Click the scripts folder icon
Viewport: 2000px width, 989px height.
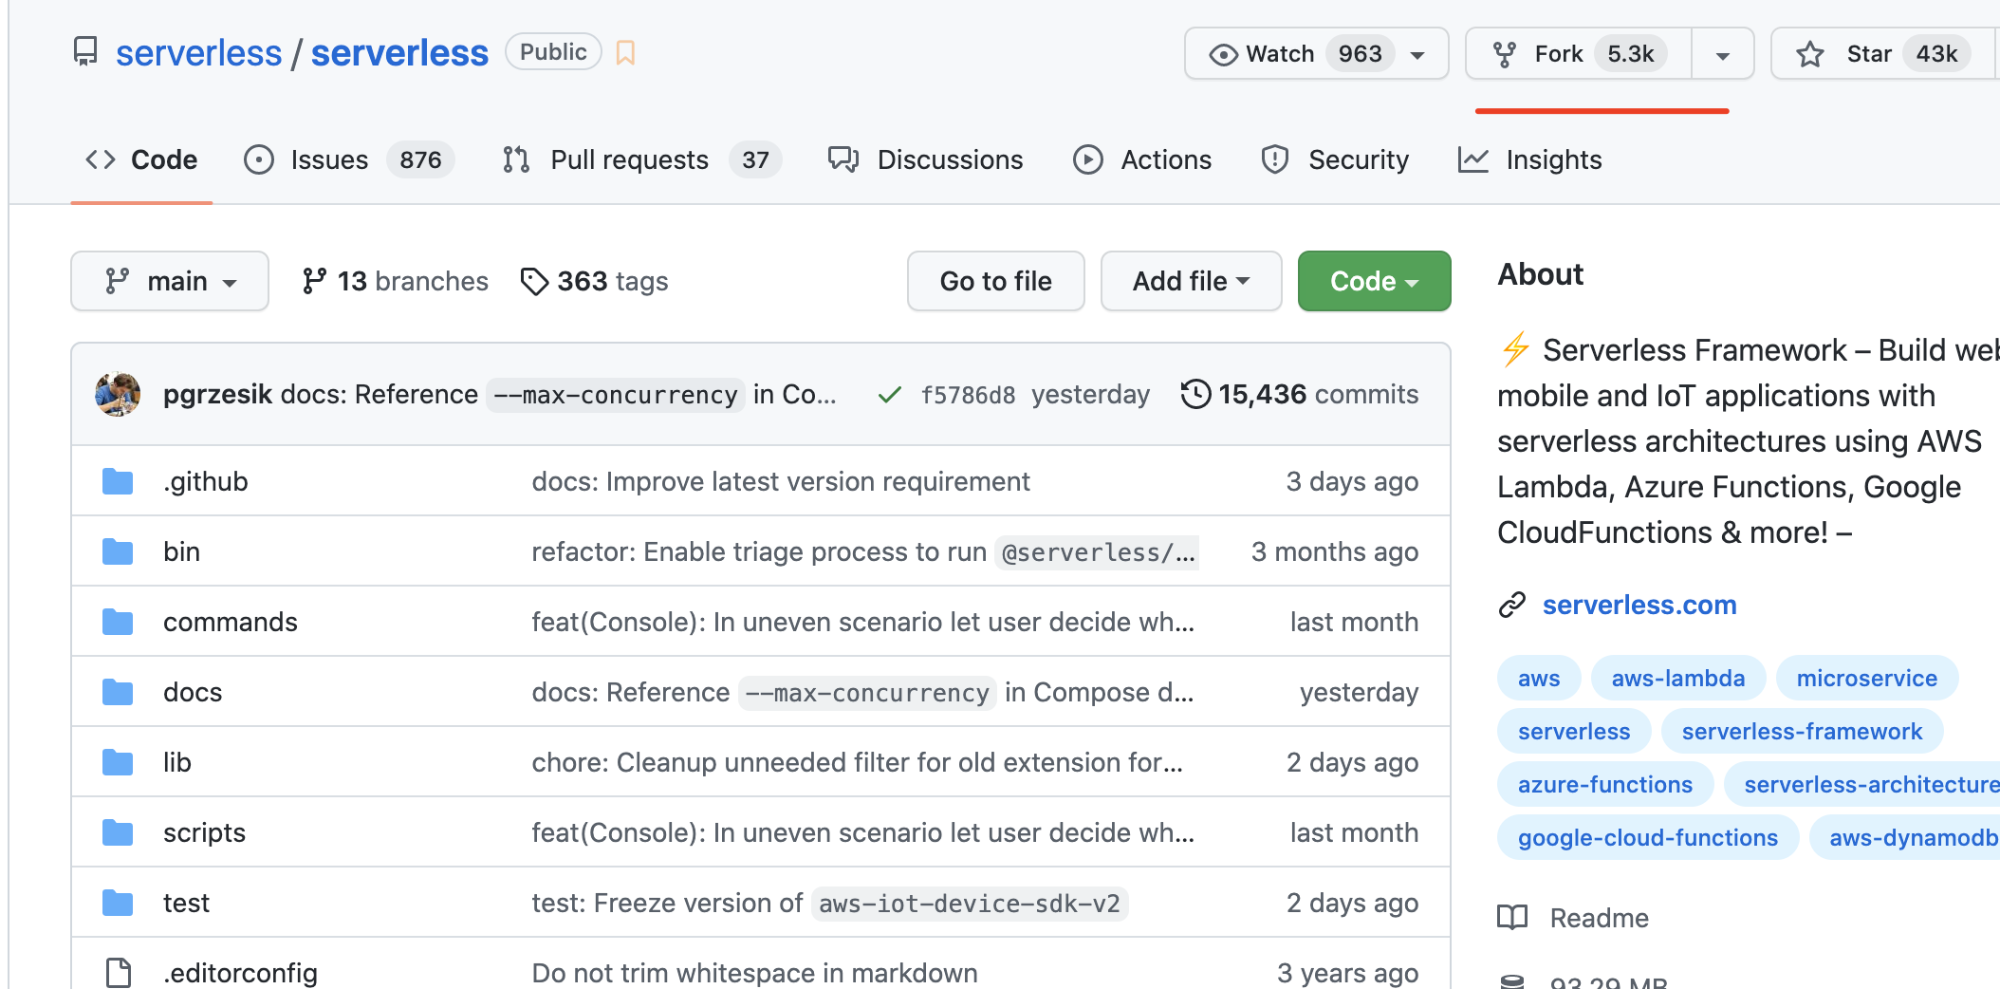pos(118,832)
